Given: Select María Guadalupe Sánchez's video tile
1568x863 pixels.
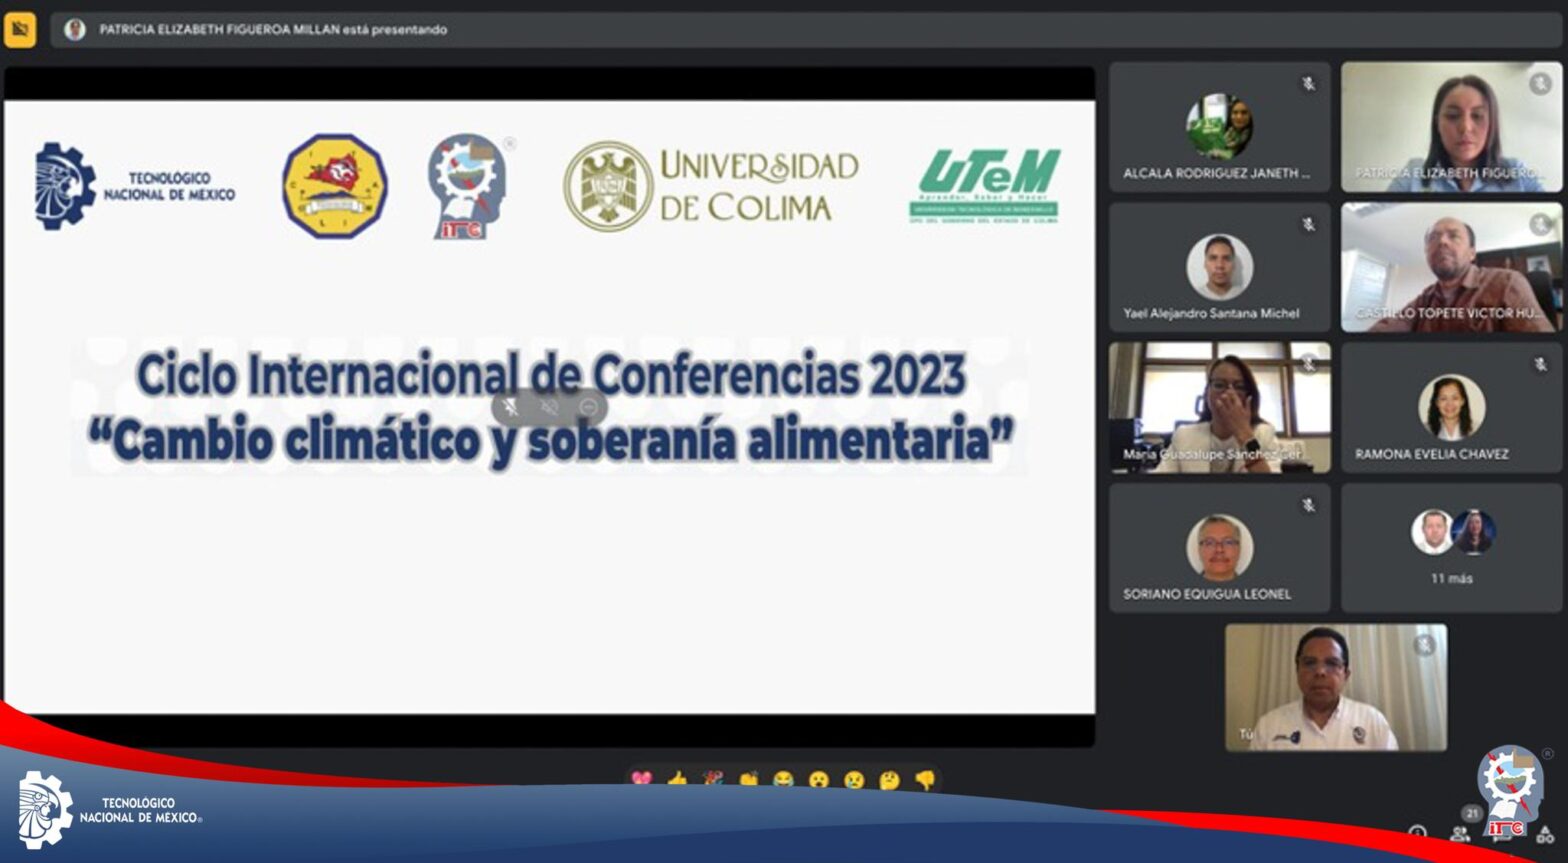Looking at the screenshot, I should pos(1219,408).
